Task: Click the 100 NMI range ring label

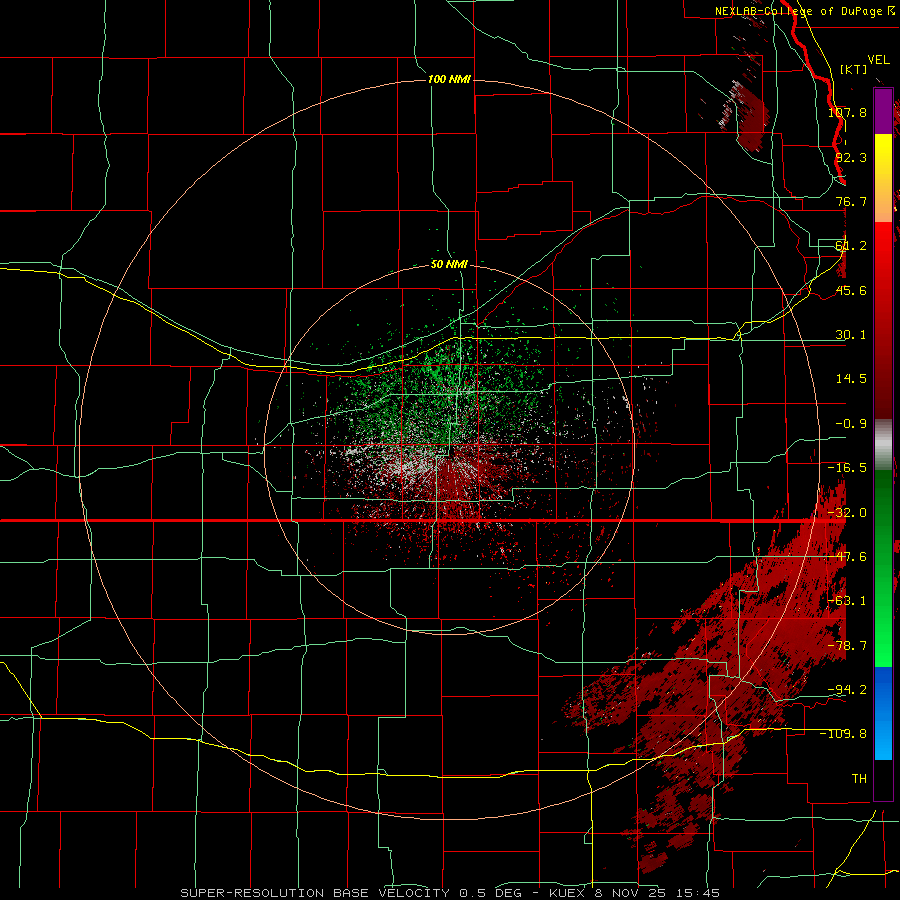Action: (449, 79)
